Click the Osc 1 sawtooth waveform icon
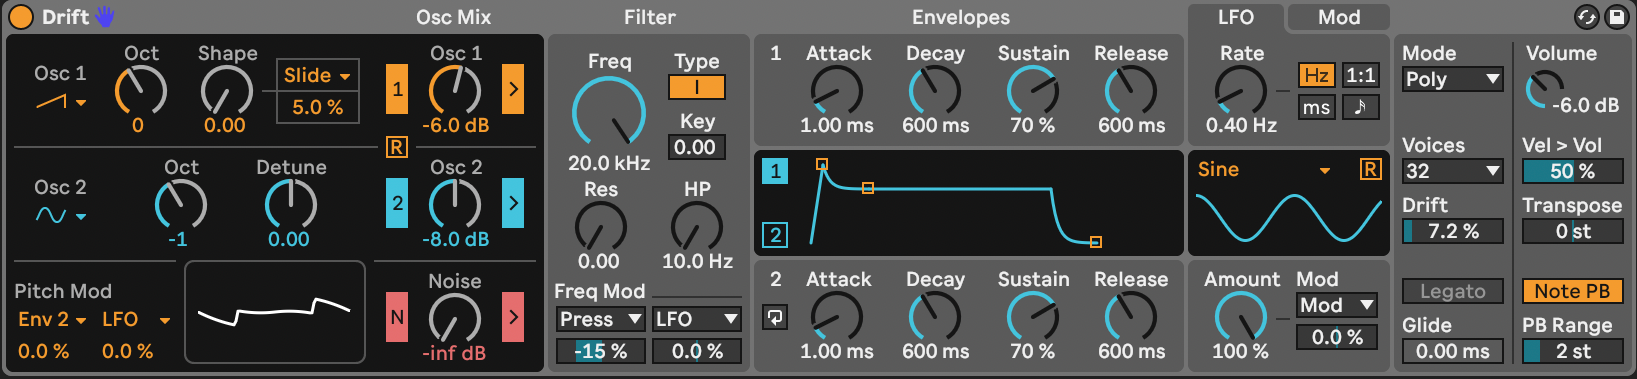Image resolution: width=1637 pixels, height=379 pixels. pos(52,101)
